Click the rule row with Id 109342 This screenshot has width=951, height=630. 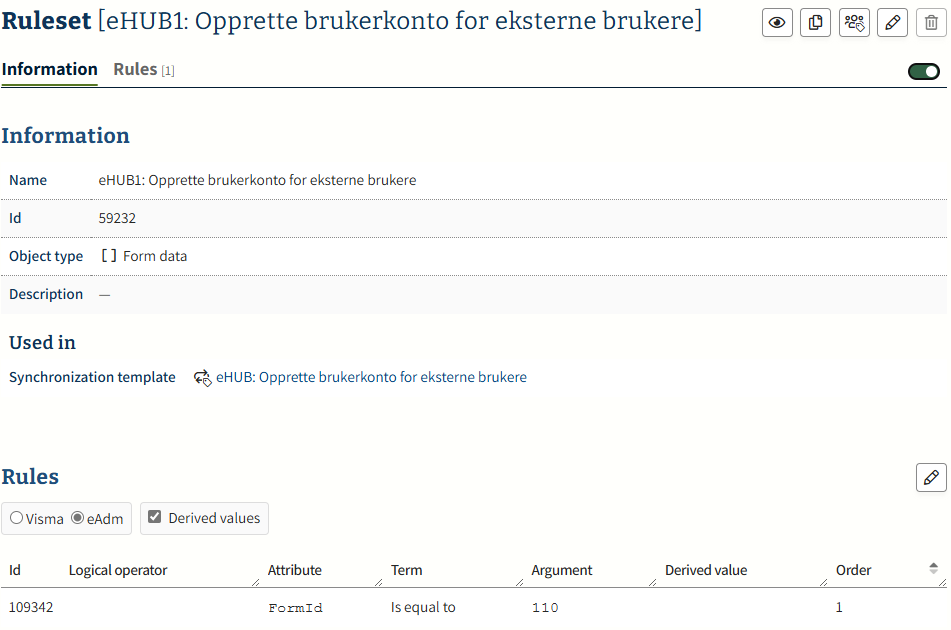click(31, 608)
